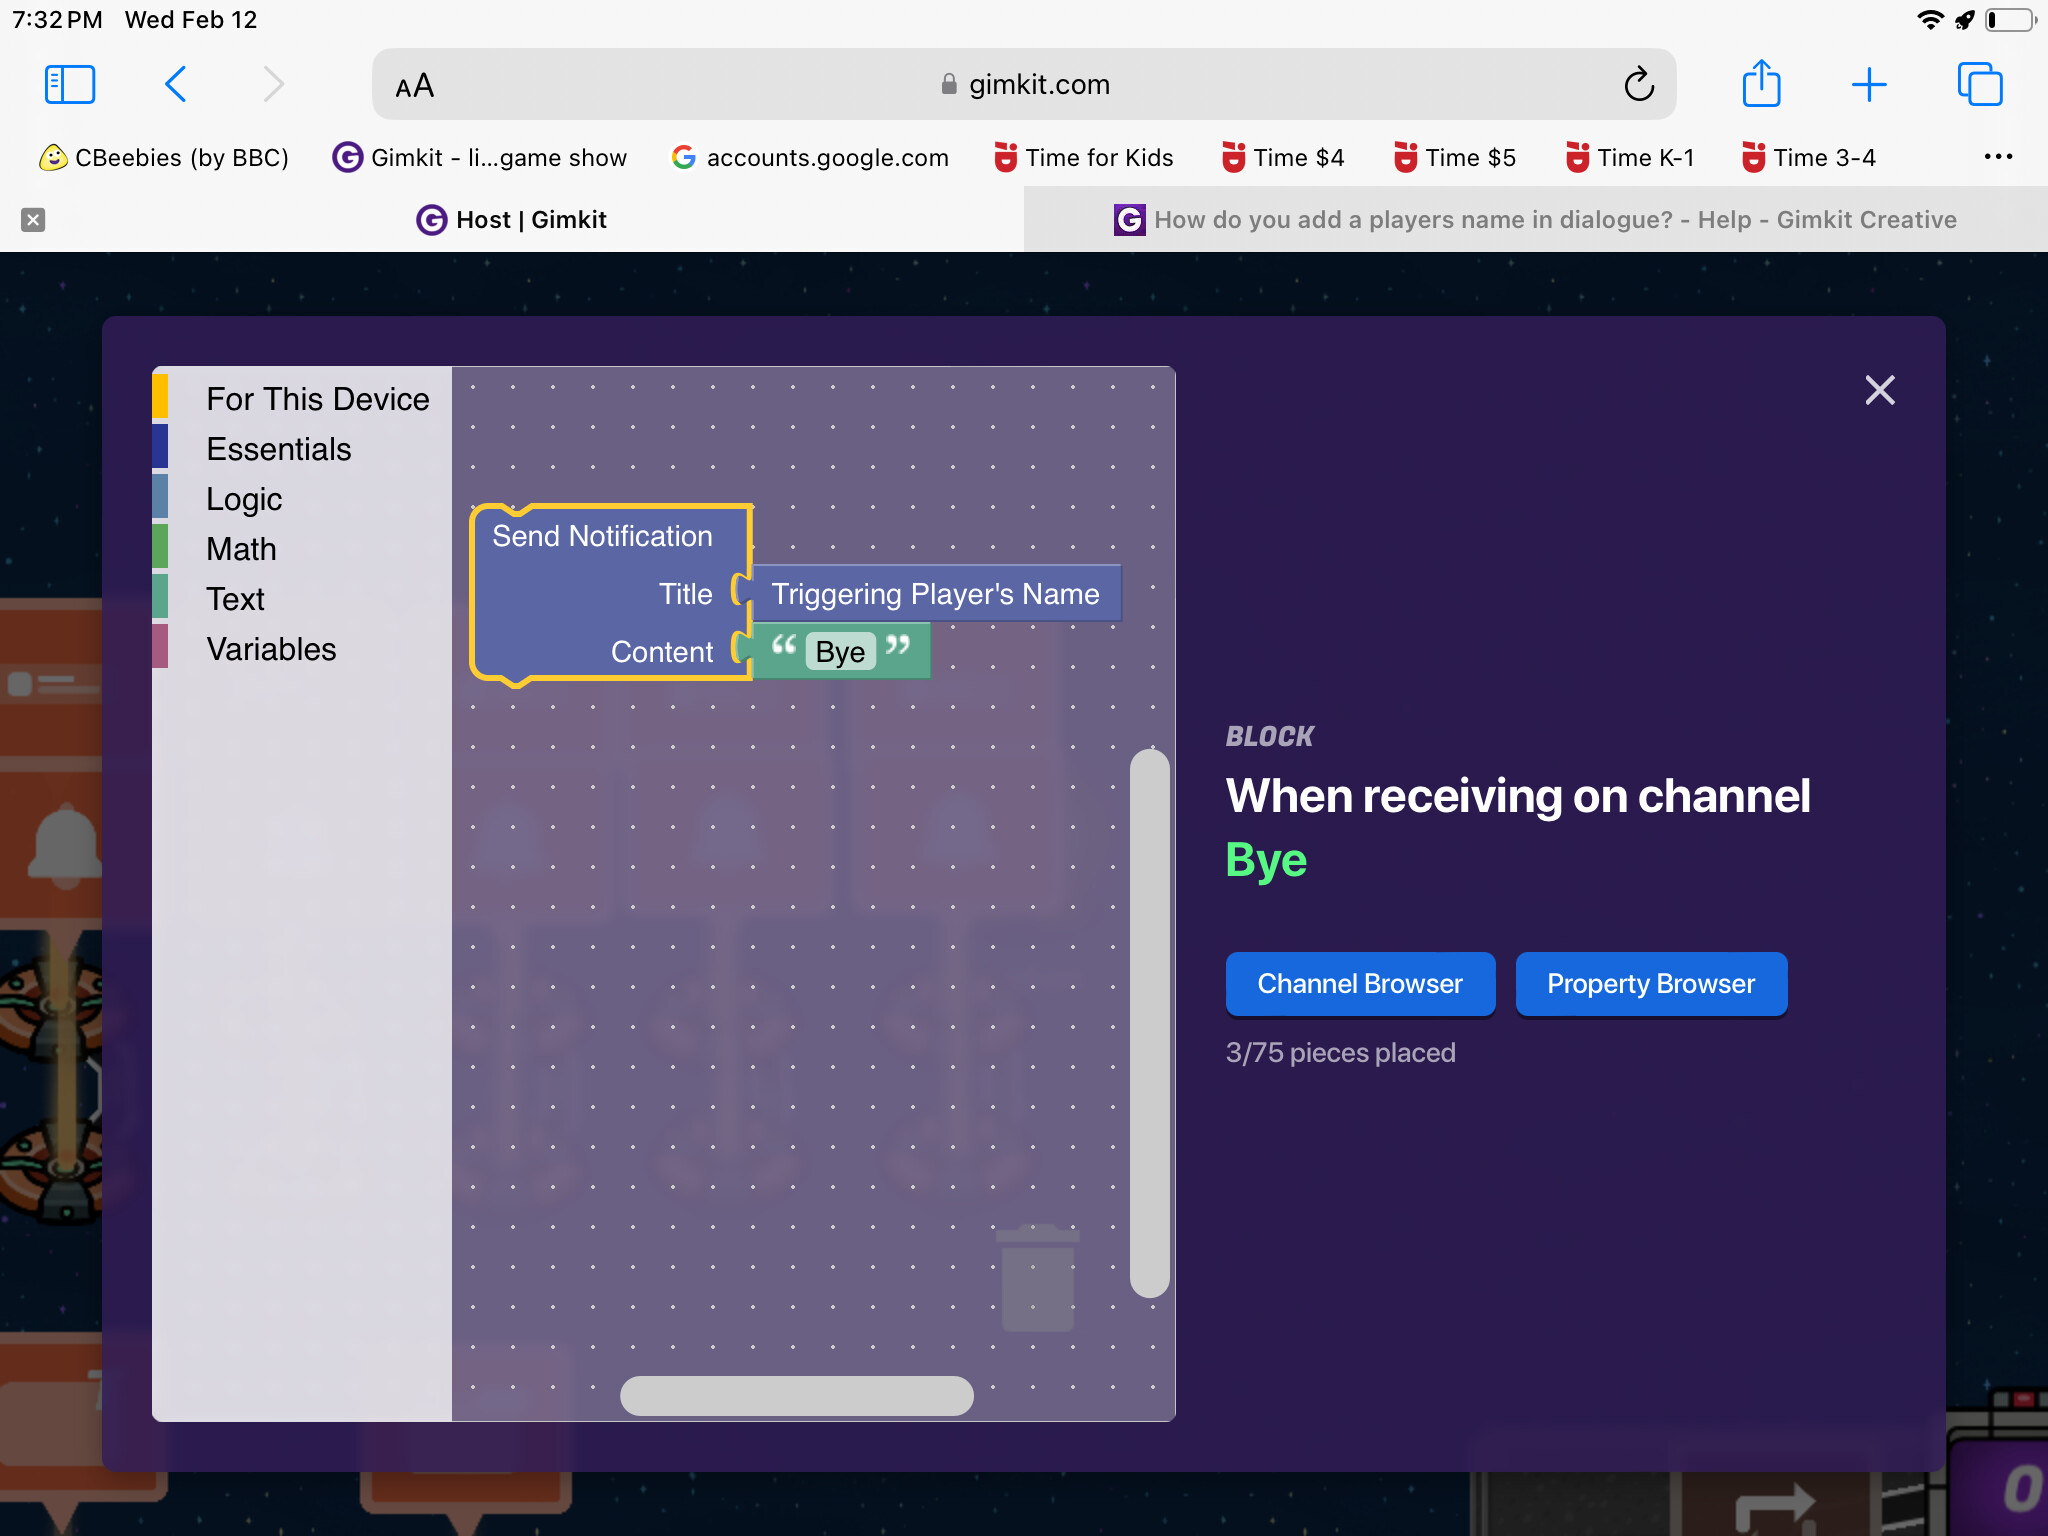Switch to the Host Gimkit tab
This screenshot has width=2048, height=1536.
(x=512, y=219)
